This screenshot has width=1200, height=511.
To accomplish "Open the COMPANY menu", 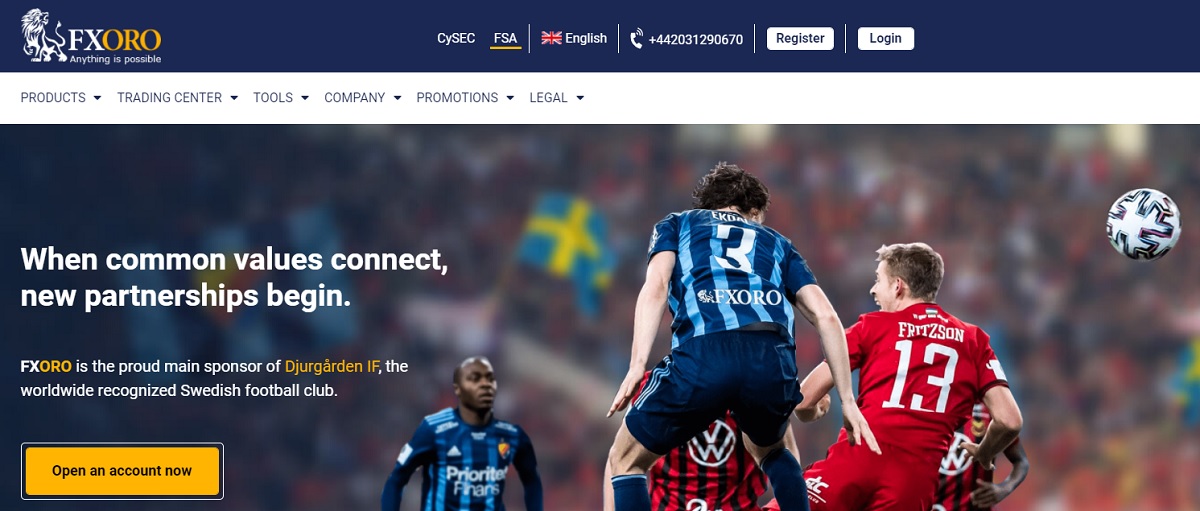I will pos(362,98).
